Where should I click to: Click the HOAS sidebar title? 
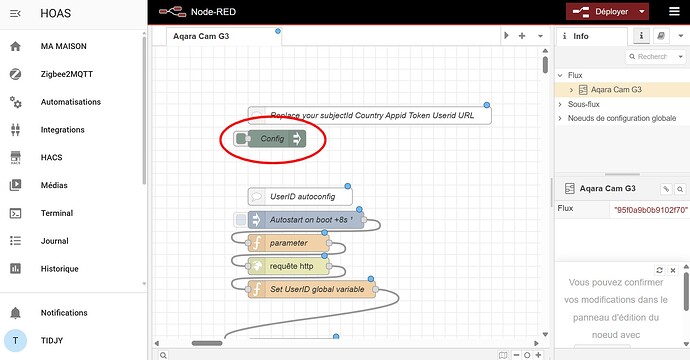55,13
